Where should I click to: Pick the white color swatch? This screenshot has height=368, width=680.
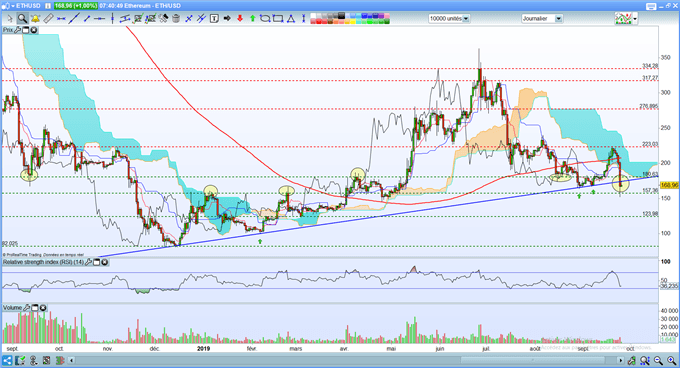coord(313,15)
